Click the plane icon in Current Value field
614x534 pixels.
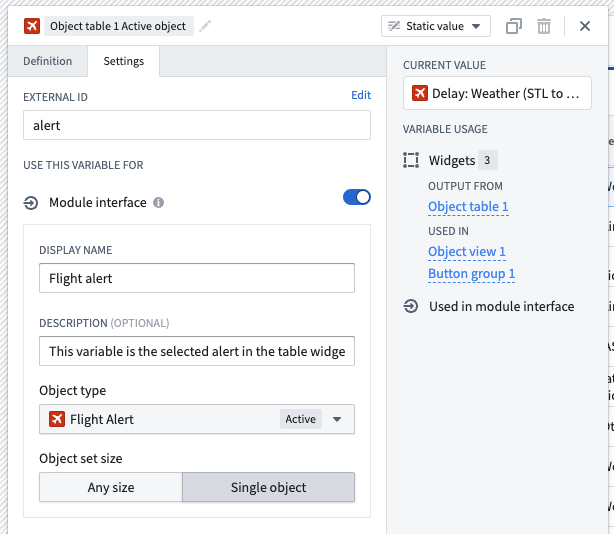[x=419, y=93]
